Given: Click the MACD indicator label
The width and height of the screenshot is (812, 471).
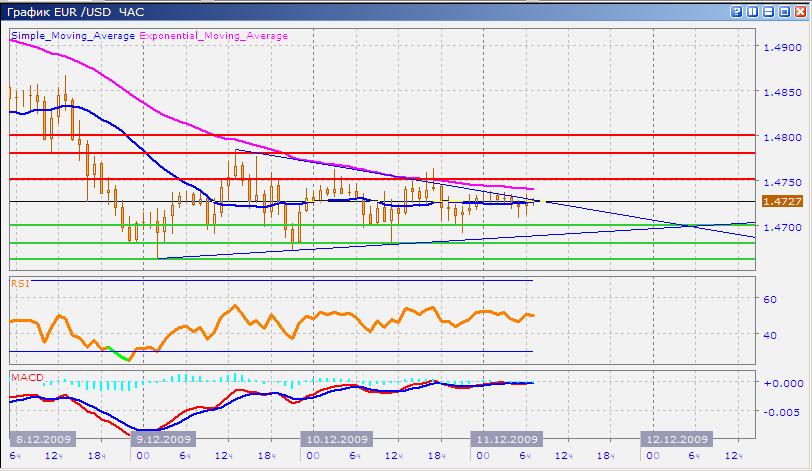Looking at the screenshot, I should [x=27, y=377].
